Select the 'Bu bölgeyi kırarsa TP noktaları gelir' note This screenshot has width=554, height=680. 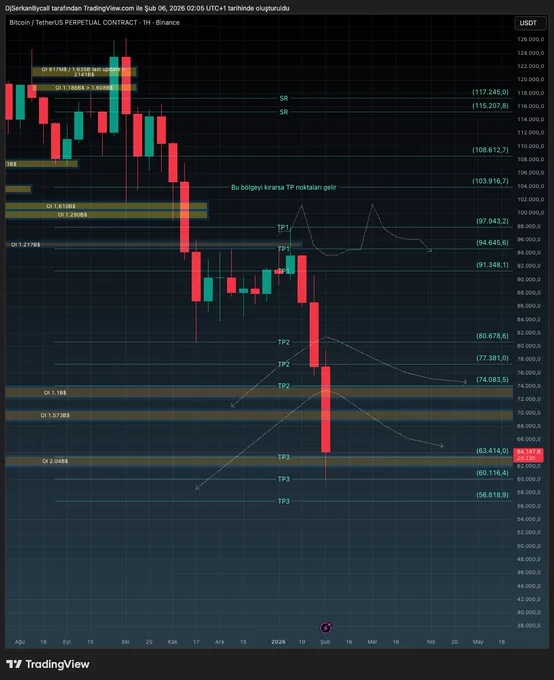283,187
